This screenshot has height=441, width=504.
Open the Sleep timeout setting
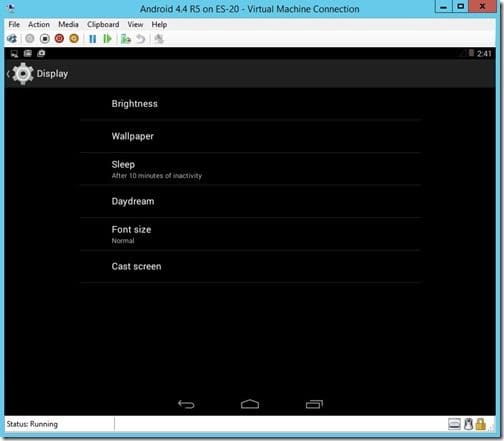coord(251,169)
